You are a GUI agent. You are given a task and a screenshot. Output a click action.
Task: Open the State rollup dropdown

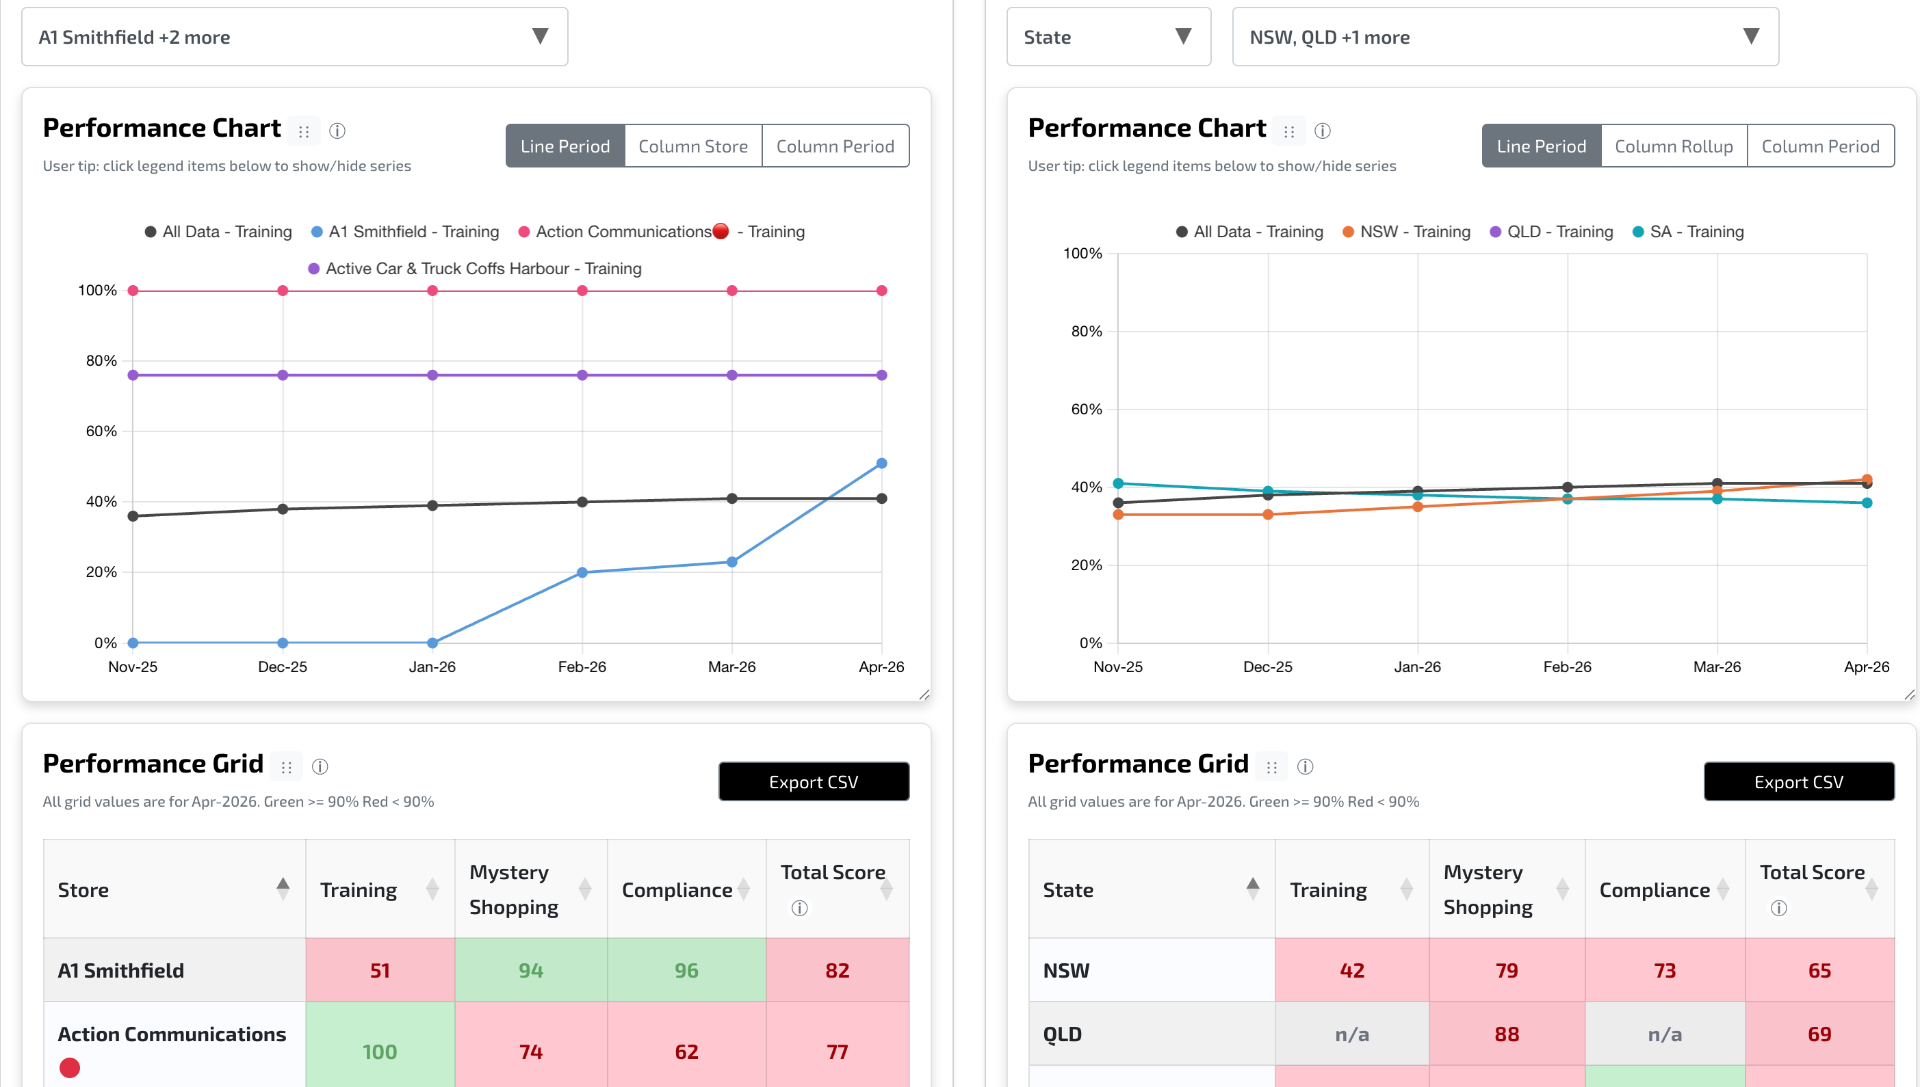coord(1108,37)
